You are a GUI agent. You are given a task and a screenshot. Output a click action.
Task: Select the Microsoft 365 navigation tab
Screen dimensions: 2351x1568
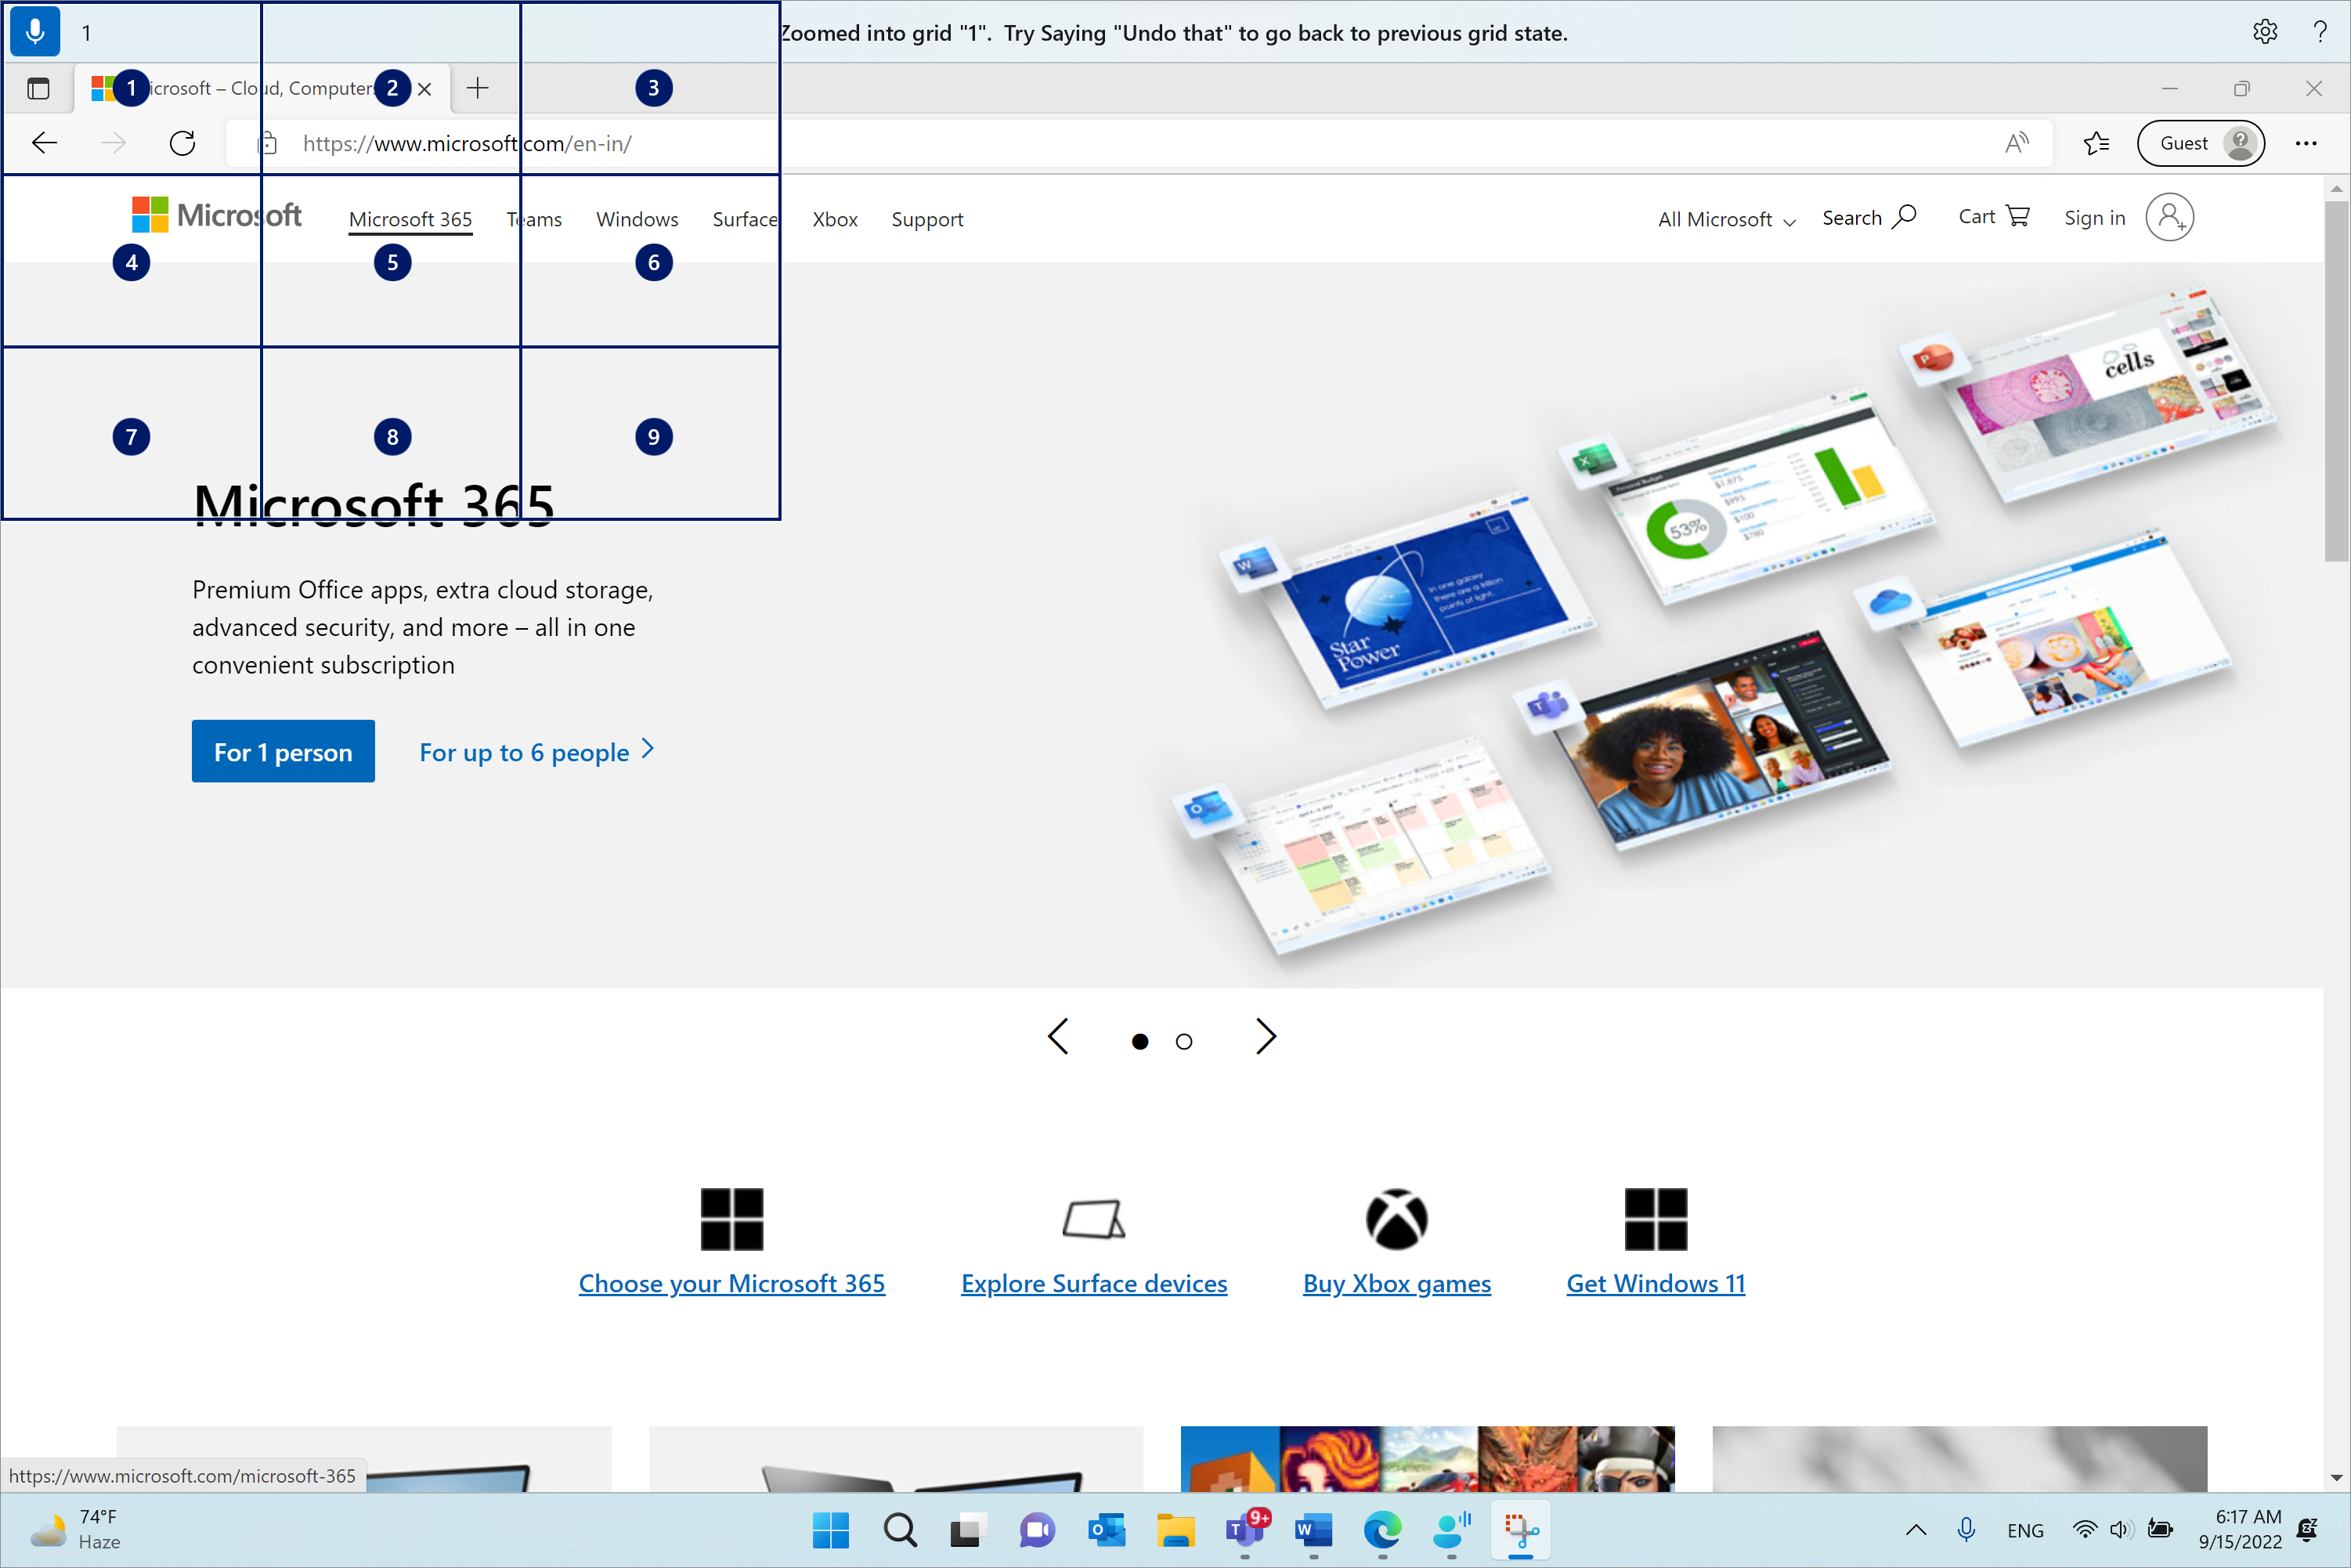click(x=411, y=217)
